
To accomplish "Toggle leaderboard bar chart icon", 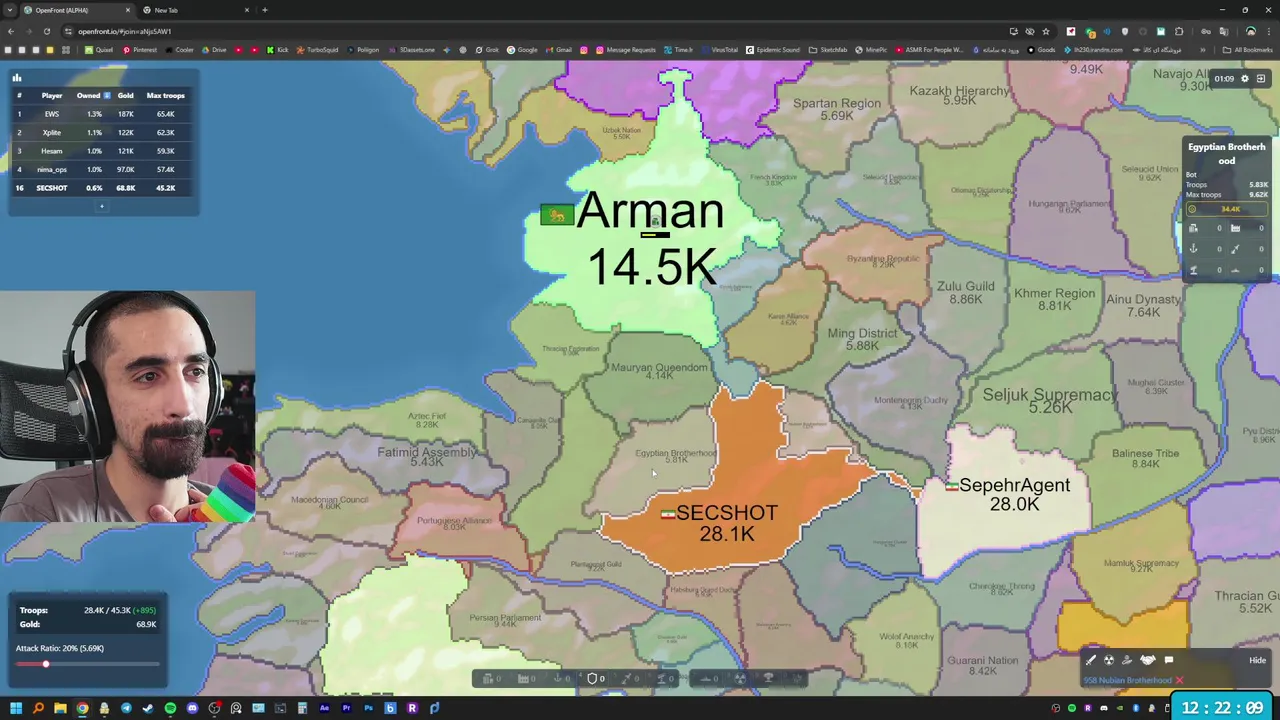I will (x=16, y=77).
